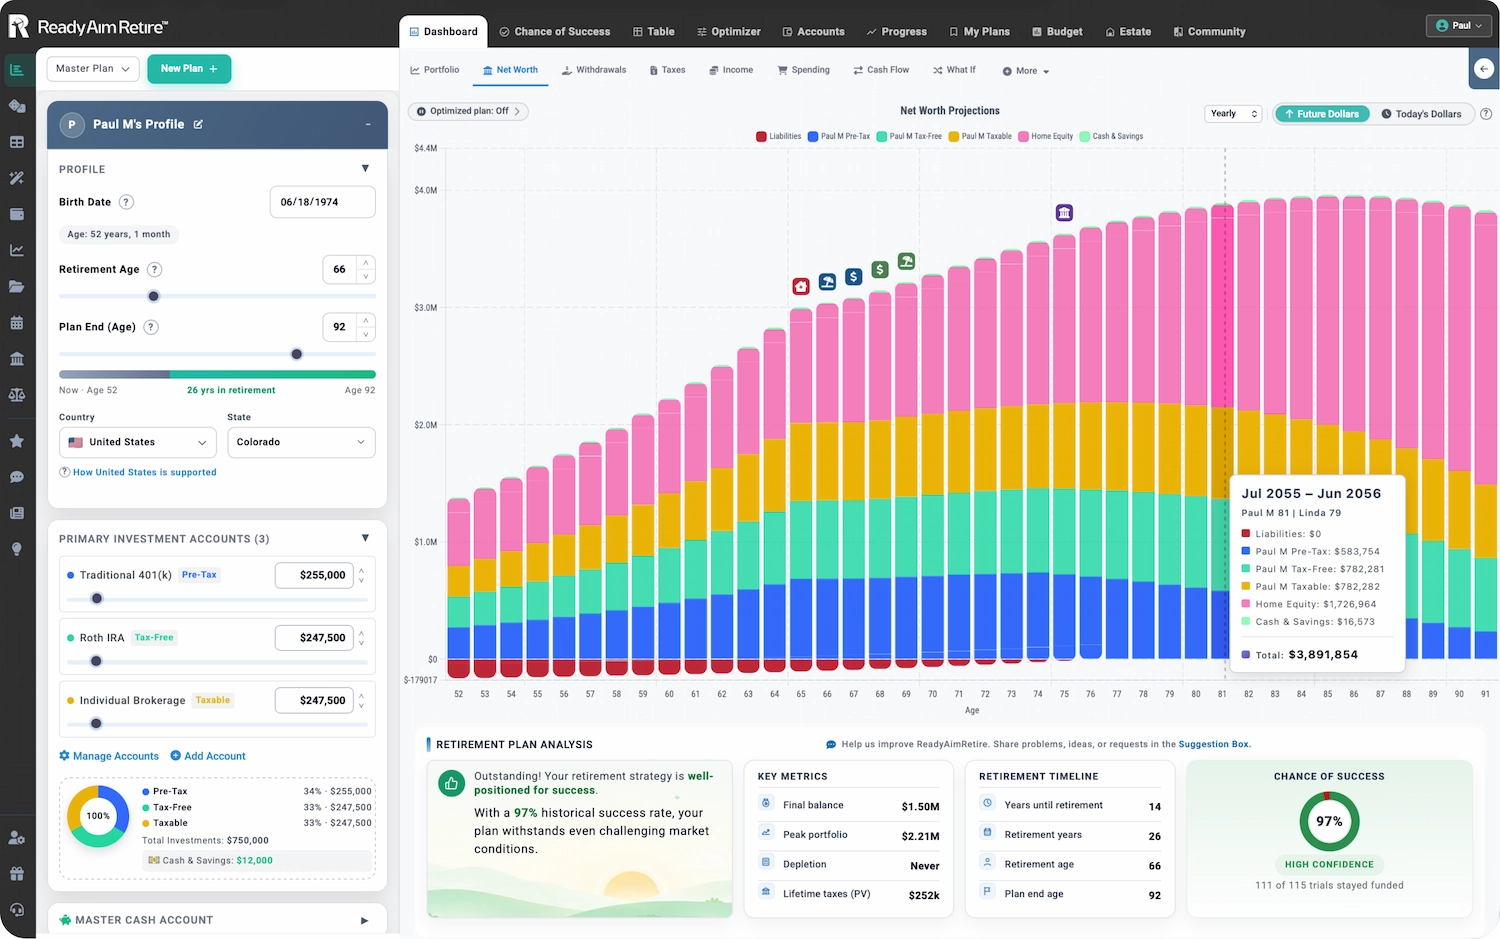
Task: Open the Suggestion Box link
Action: point(1214,744)
